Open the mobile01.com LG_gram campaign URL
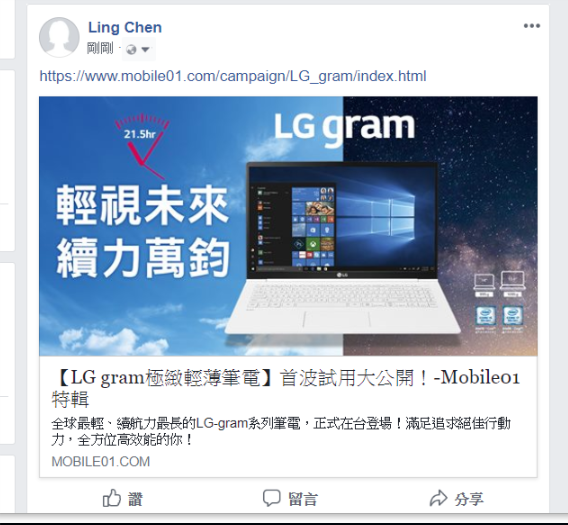Image resolution: width=568 pixels, height=525 pixels. click(x=233, y=76)
